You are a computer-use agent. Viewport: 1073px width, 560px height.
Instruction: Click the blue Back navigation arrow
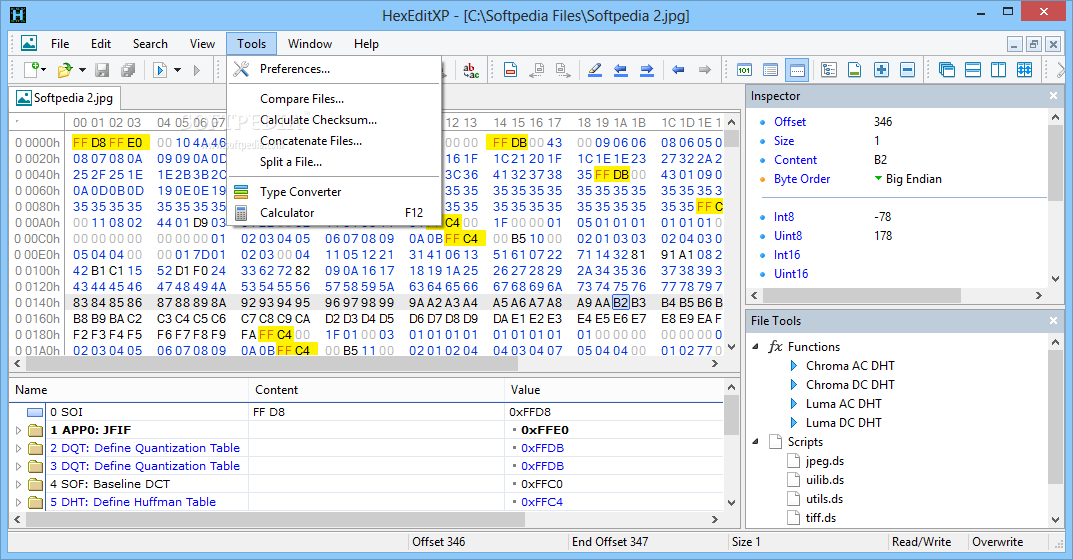[x=678, y=69]
